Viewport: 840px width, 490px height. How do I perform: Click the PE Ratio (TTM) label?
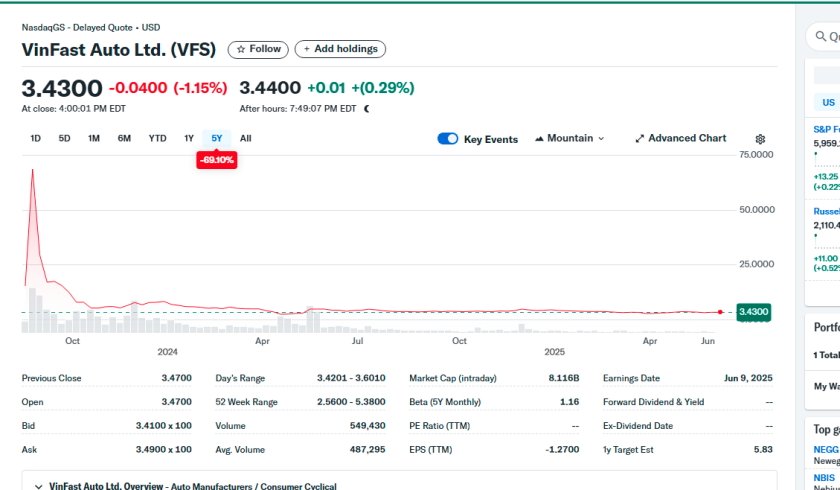pyautogui.click(x=439, y=426)
